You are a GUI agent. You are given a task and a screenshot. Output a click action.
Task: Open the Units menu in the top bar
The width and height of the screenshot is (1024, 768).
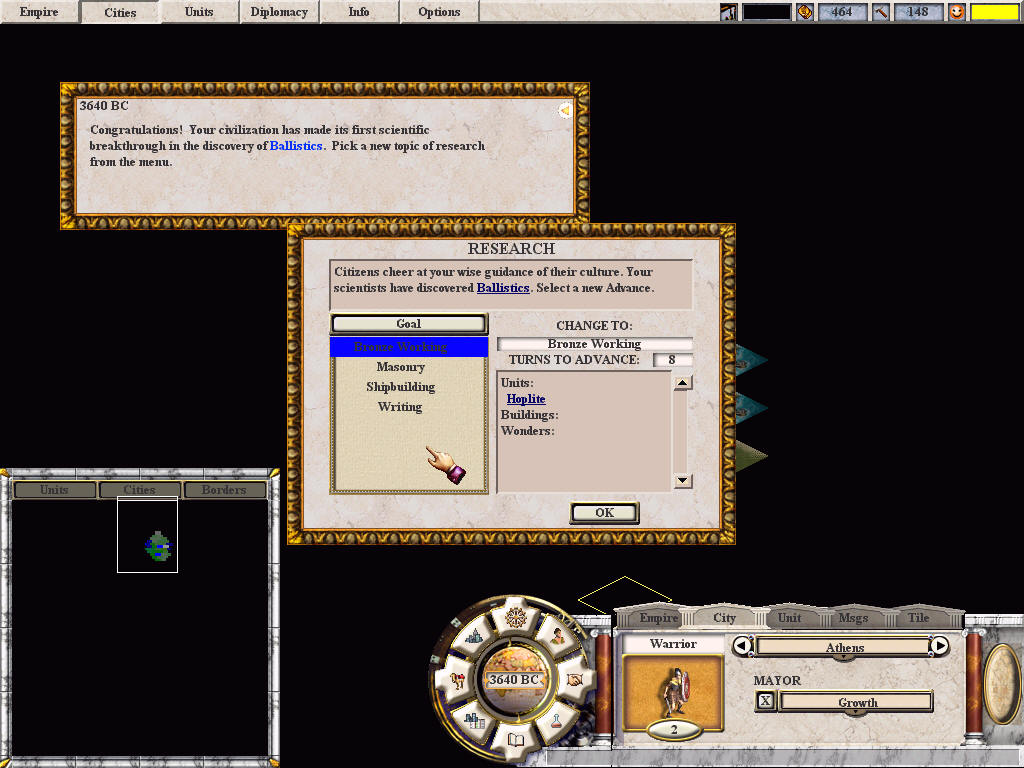click(199, 12)
